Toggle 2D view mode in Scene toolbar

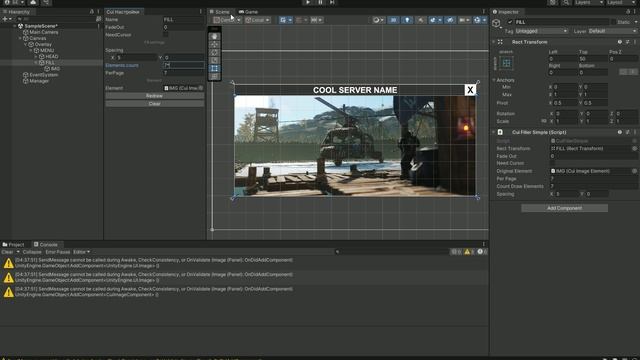point(393,20)
